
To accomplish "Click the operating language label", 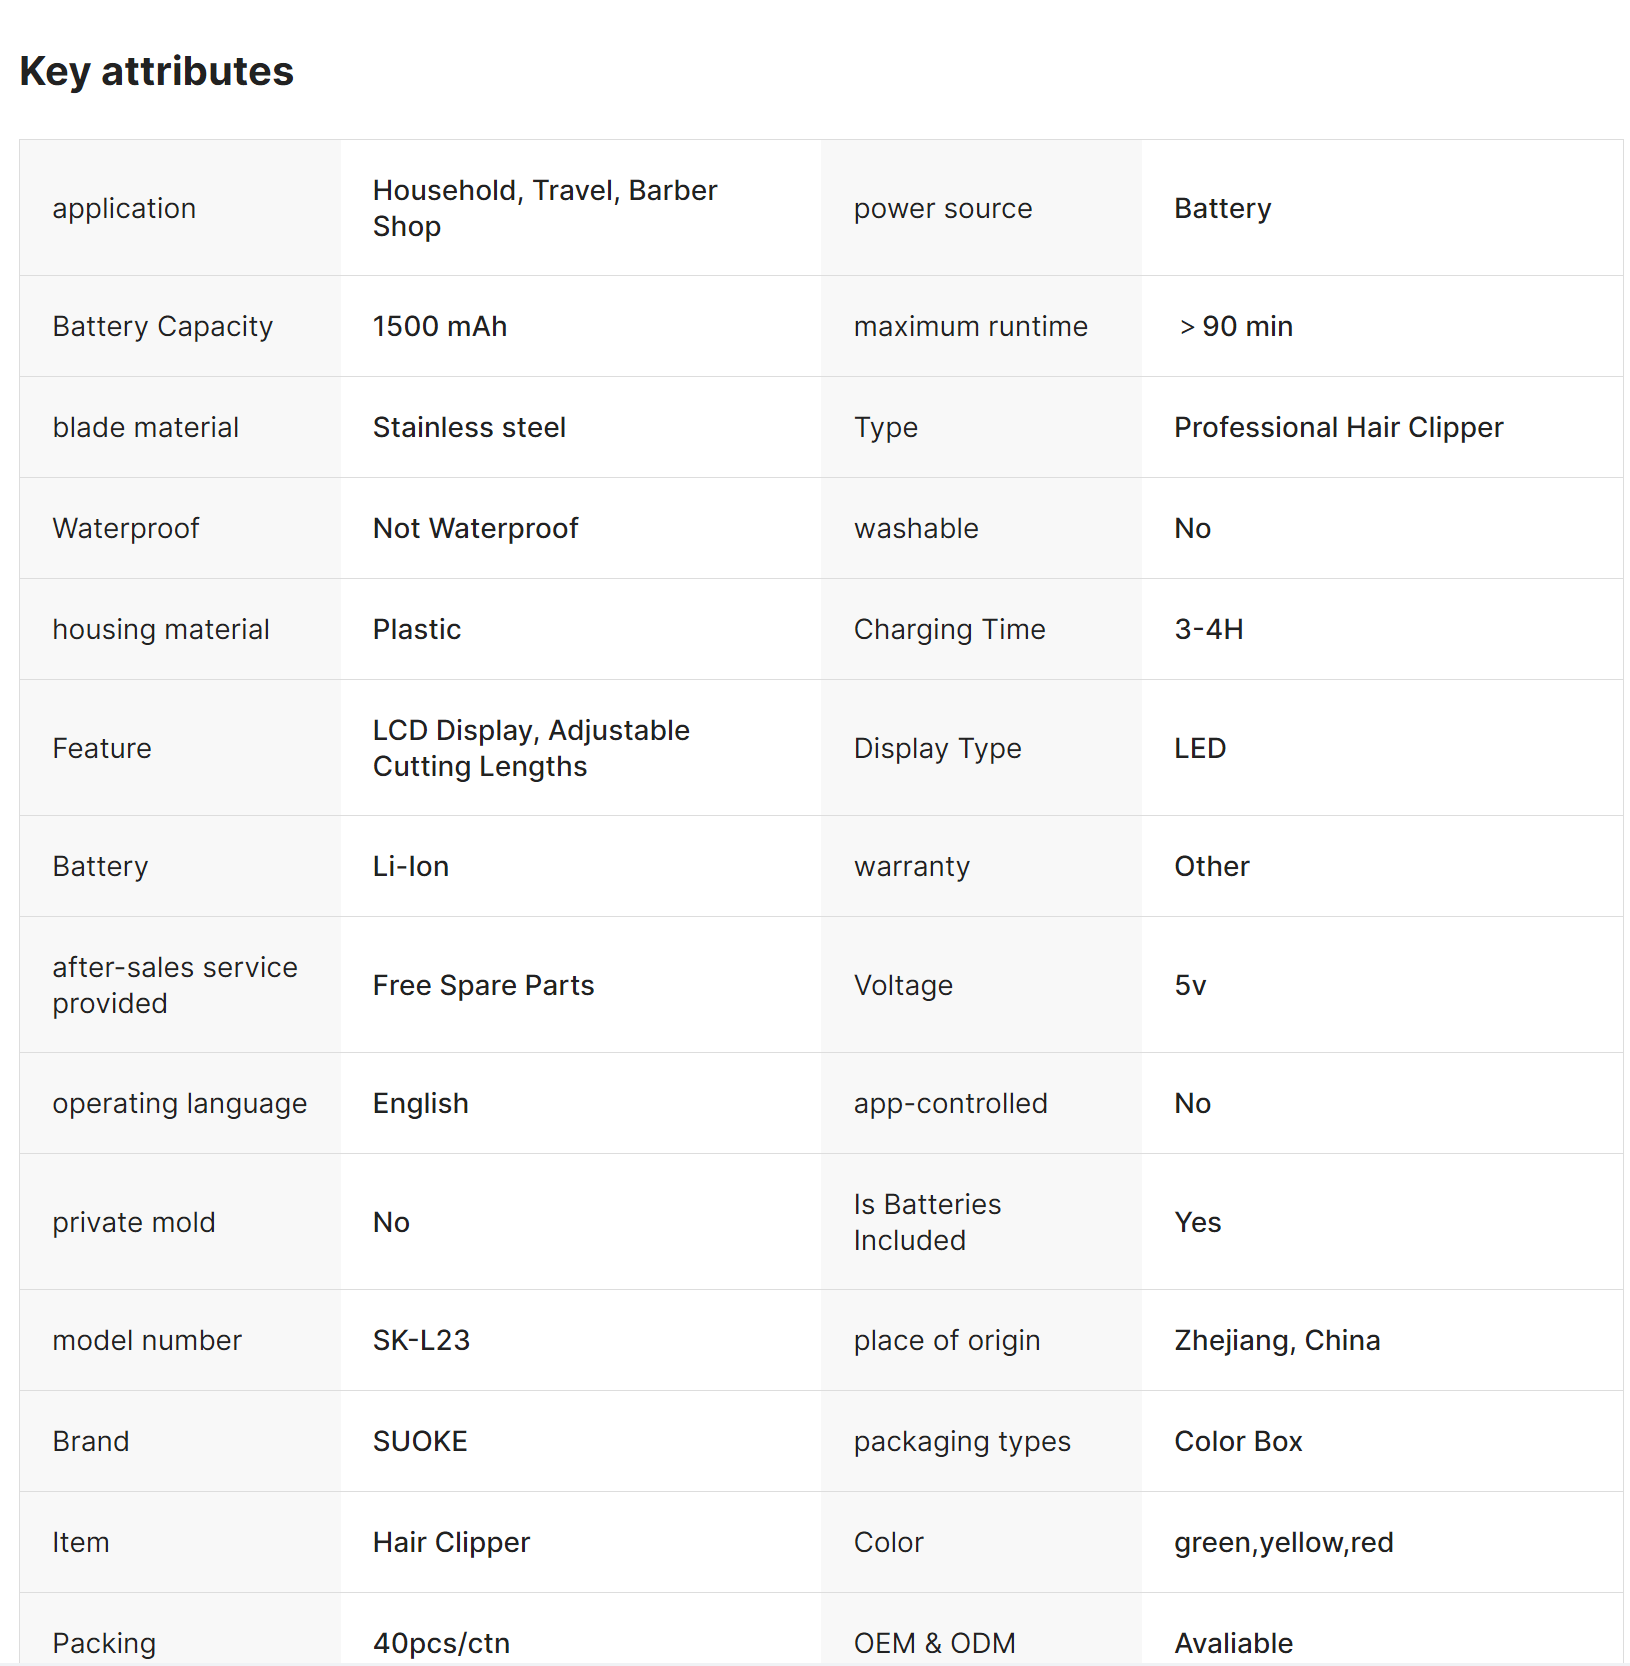I will click(180, 1103).
